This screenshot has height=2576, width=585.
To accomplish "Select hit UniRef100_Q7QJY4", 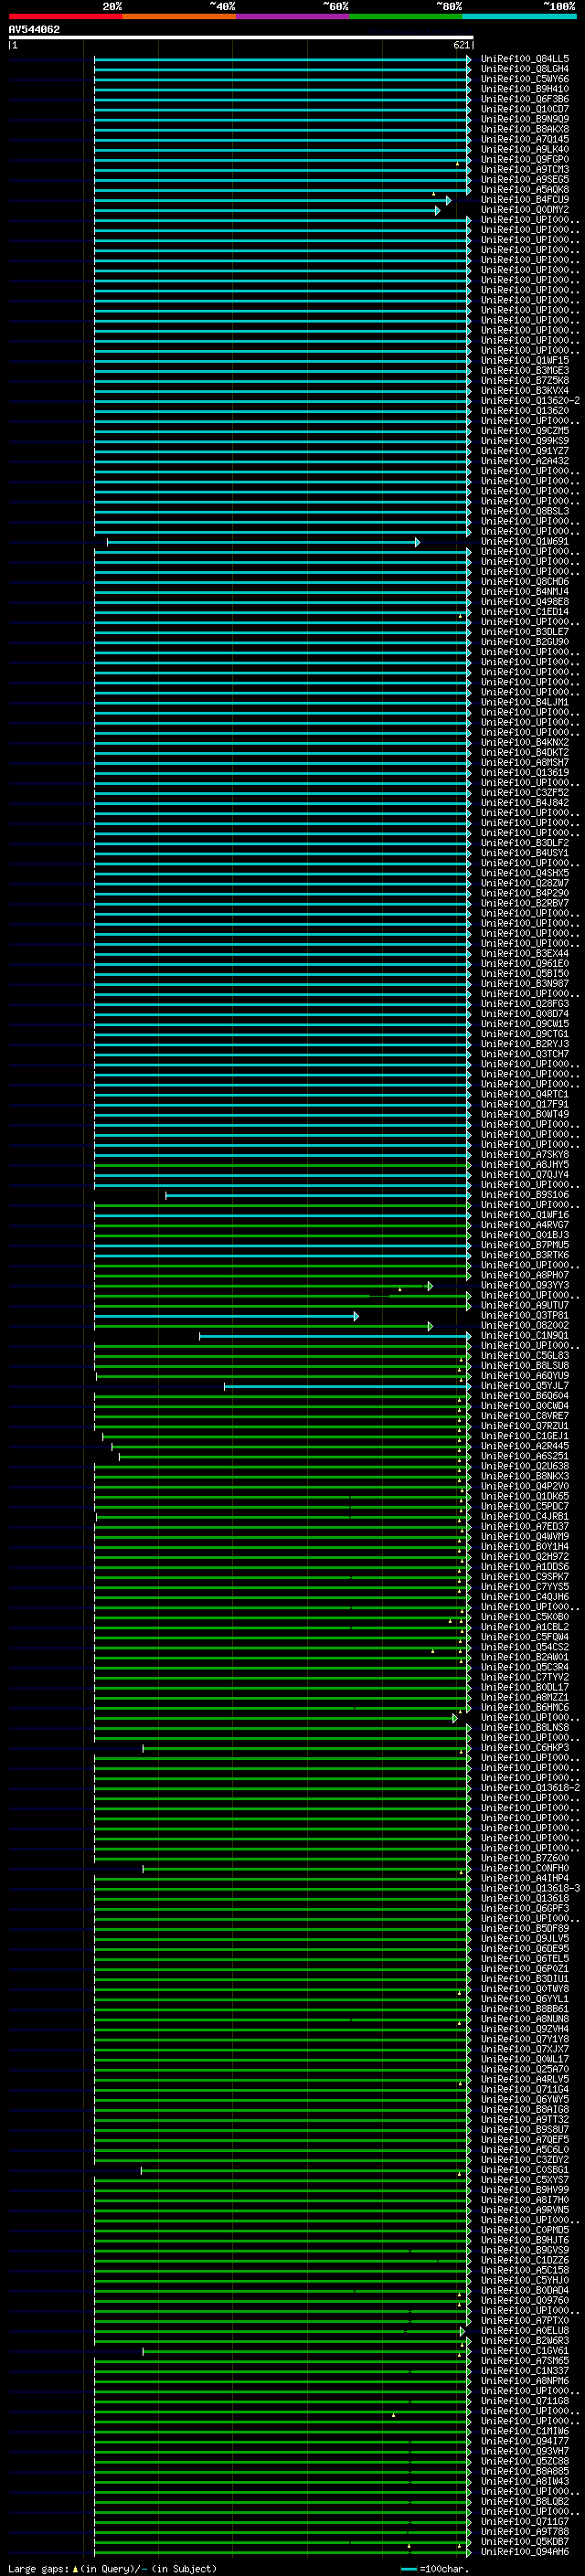I will point(525,1174).
